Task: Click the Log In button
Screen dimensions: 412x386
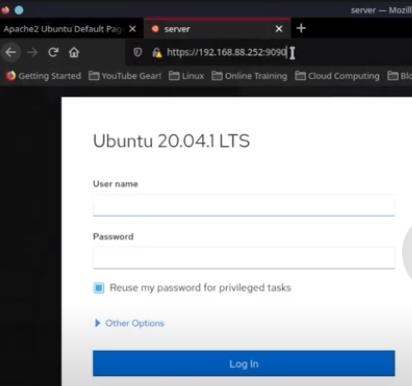Action: tap(244, 363)
